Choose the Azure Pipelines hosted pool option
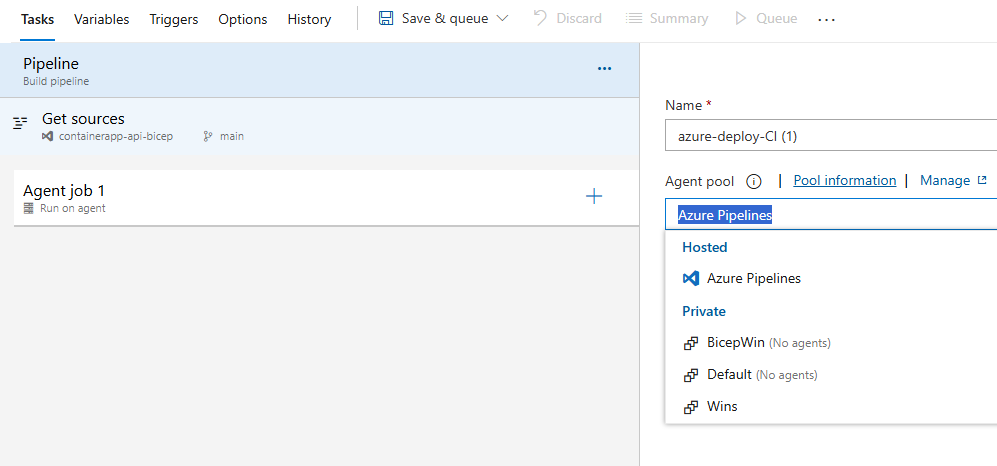 pos(830,278)
